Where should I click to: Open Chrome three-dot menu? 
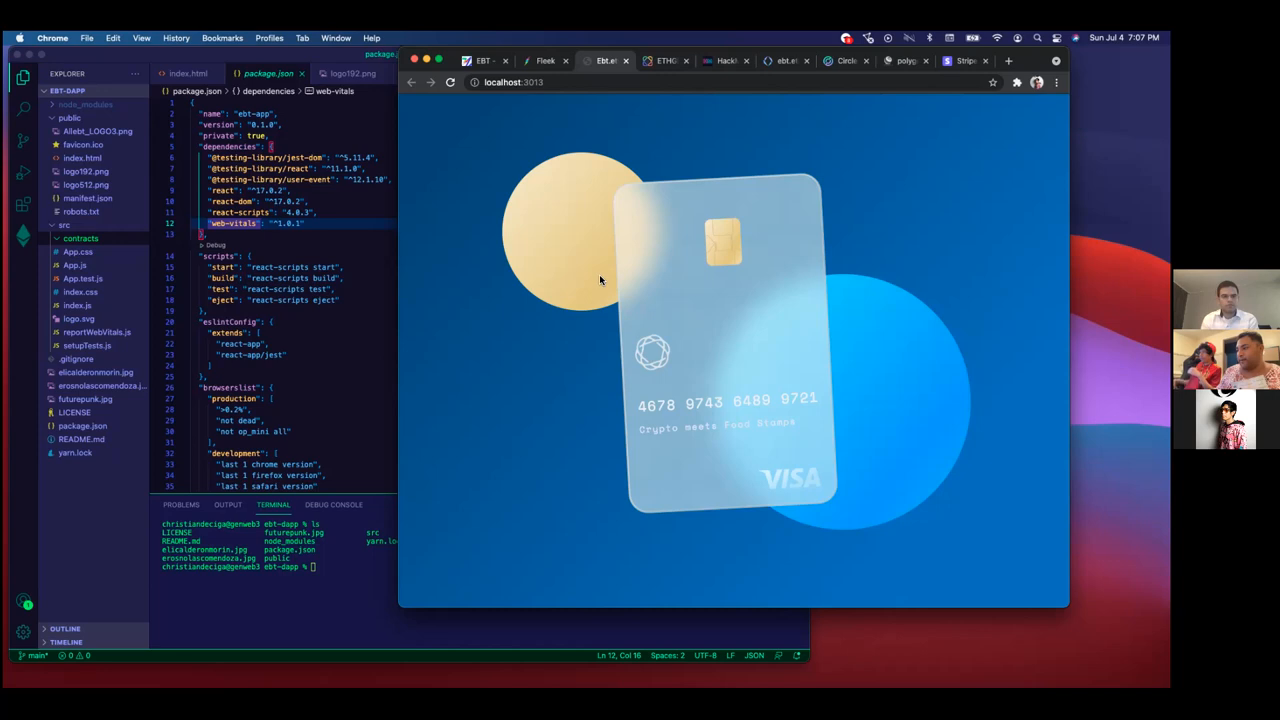(1056, 82)
